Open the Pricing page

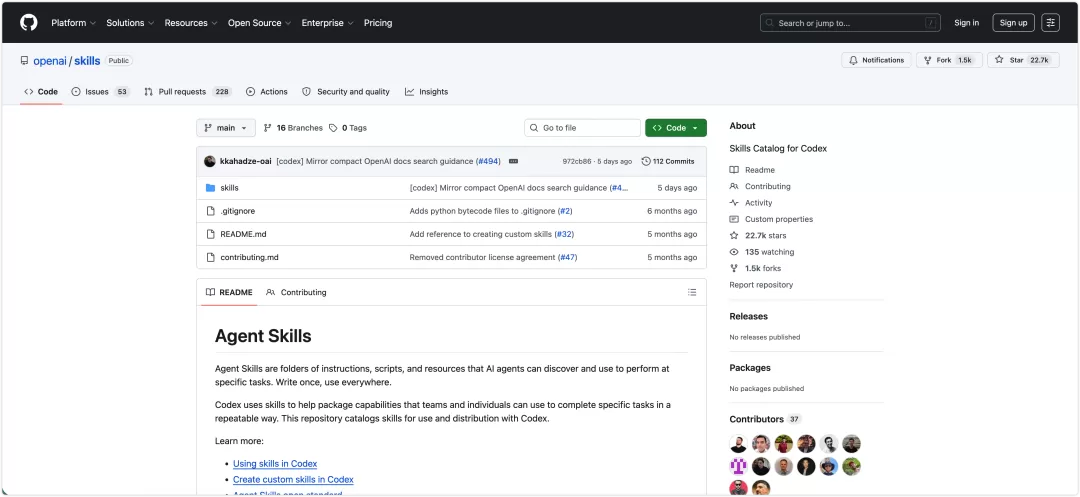378,23
